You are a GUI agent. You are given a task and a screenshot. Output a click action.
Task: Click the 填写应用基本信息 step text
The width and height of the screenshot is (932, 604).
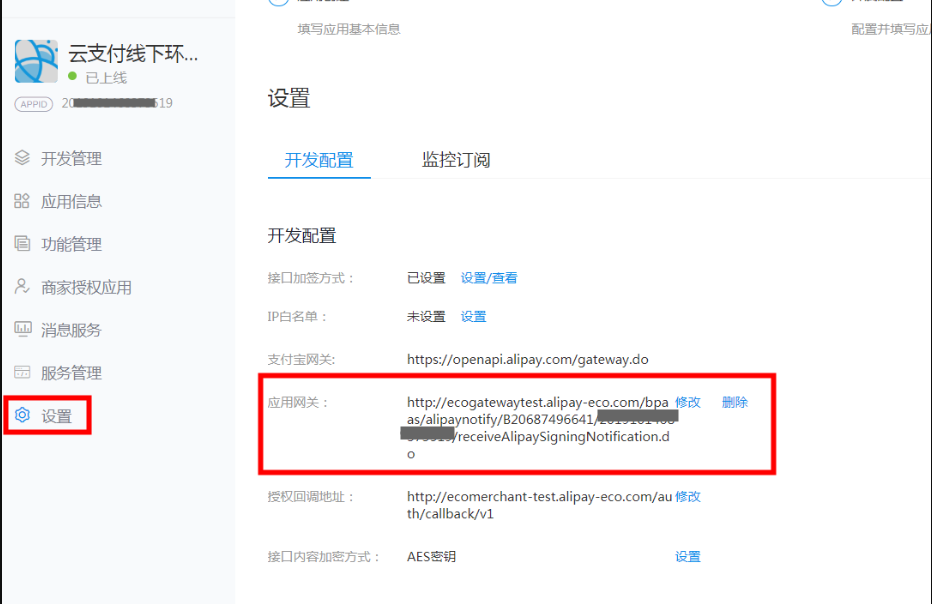[349, 29]
